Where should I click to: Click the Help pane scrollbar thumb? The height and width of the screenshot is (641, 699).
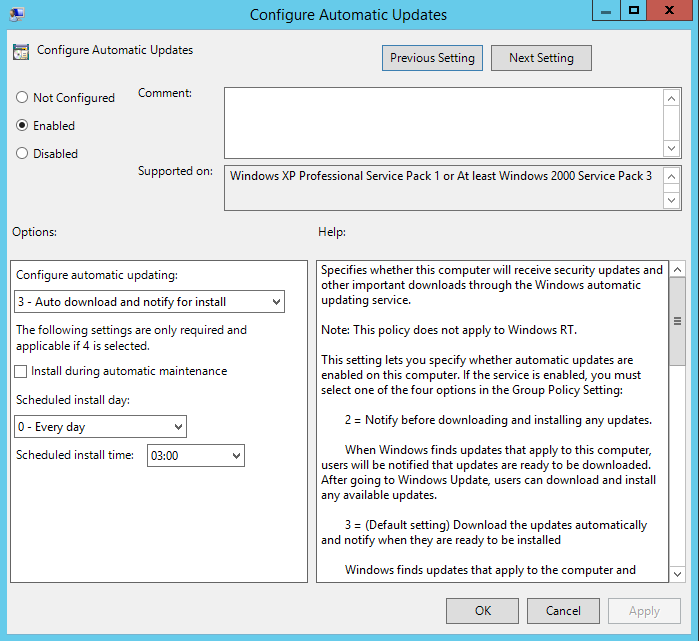(677, 321)
